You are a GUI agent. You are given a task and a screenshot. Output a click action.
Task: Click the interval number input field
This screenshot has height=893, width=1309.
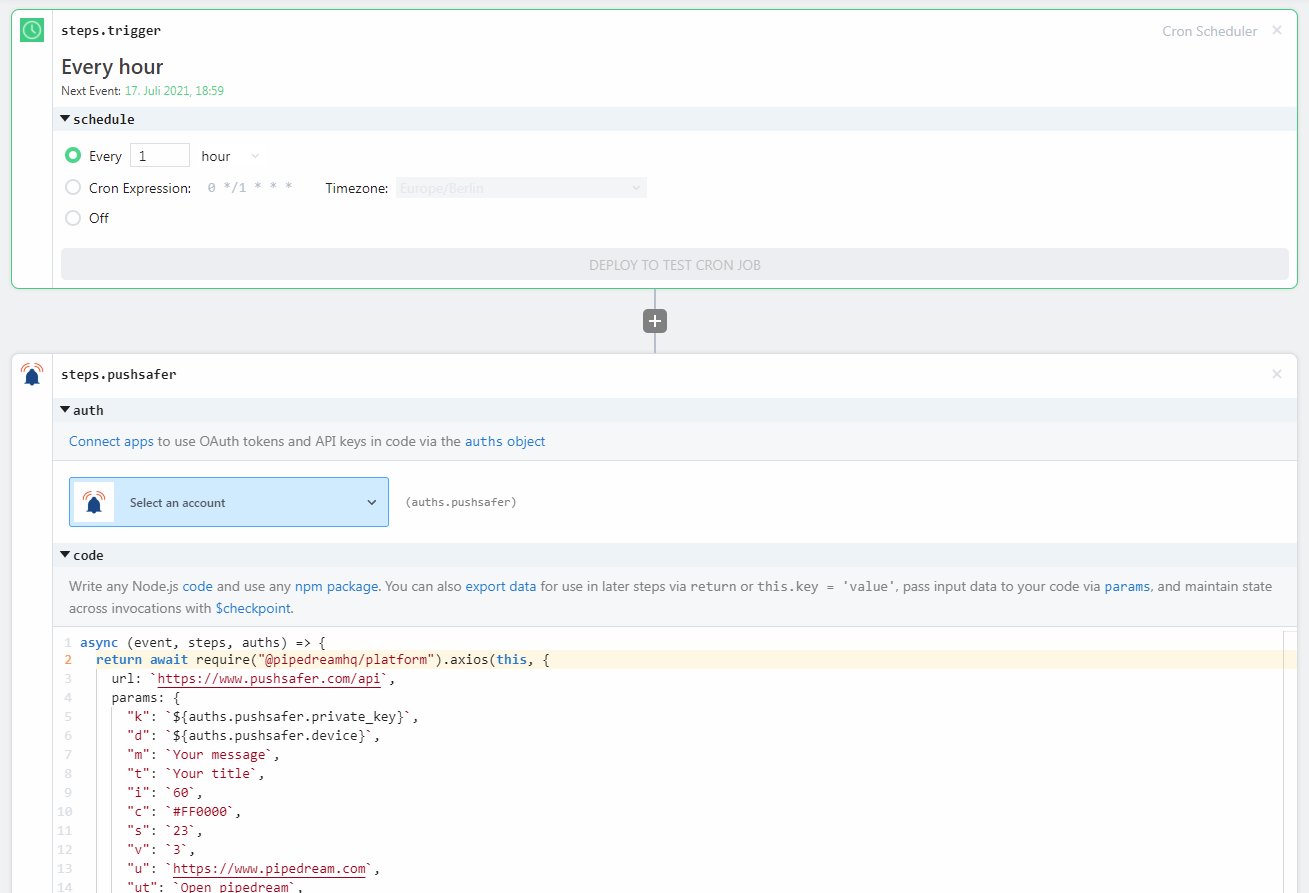coord(160,156)
